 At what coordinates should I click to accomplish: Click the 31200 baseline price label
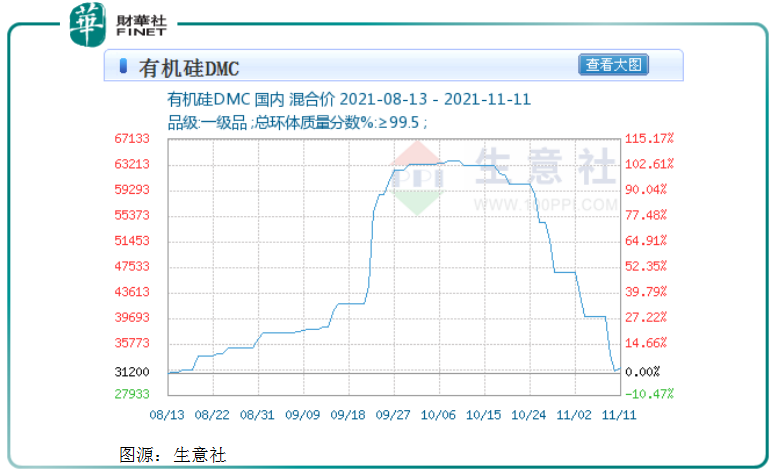click(132, 371)
